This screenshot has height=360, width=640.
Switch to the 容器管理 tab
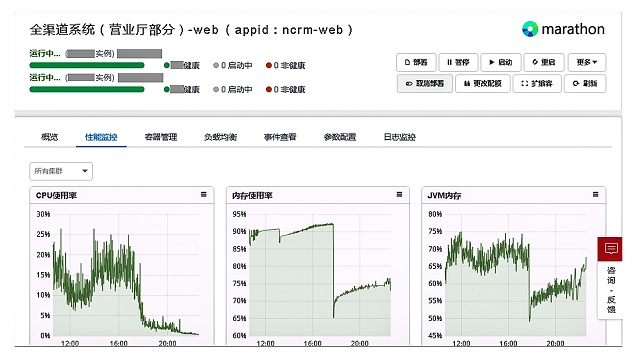[161, 137]
